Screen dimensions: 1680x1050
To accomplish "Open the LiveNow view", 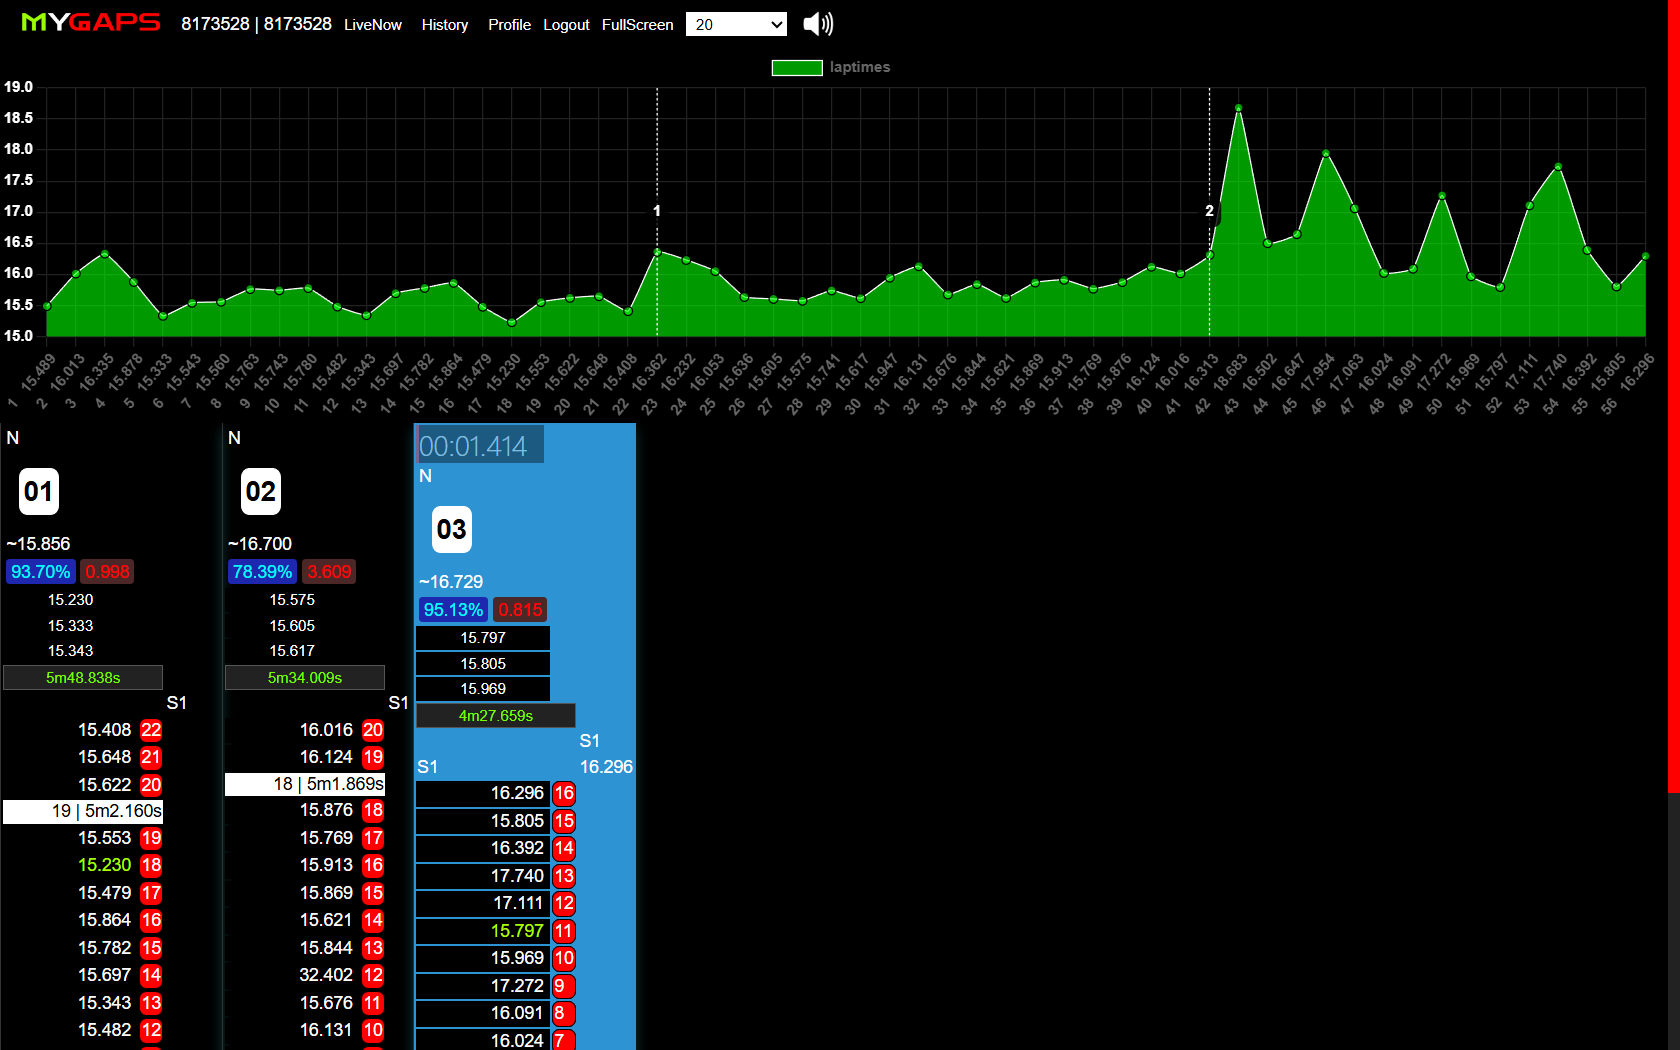I will tap(372, 25).
